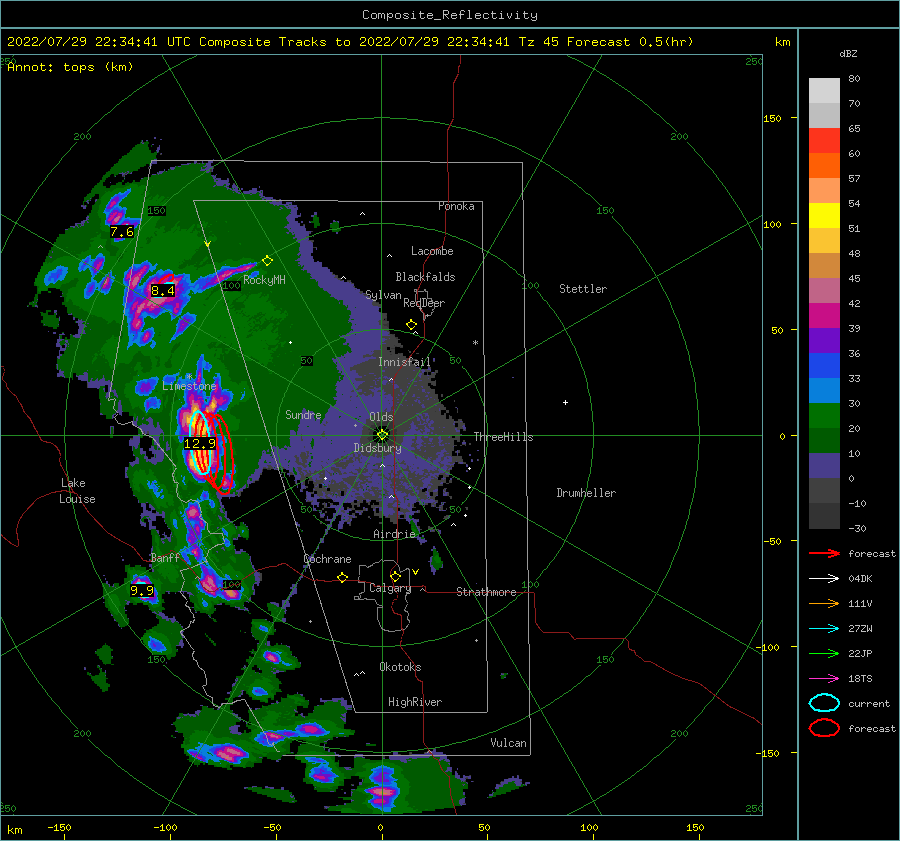Screen dimensions: 900x841
Task: Click the Strathmore label
Action: (486, 592)
